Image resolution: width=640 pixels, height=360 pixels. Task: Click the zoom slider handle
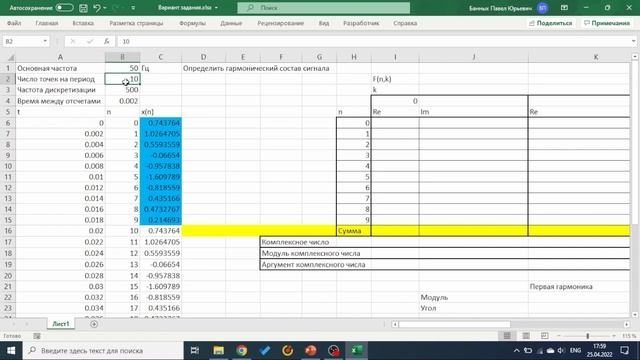point(587,336)
